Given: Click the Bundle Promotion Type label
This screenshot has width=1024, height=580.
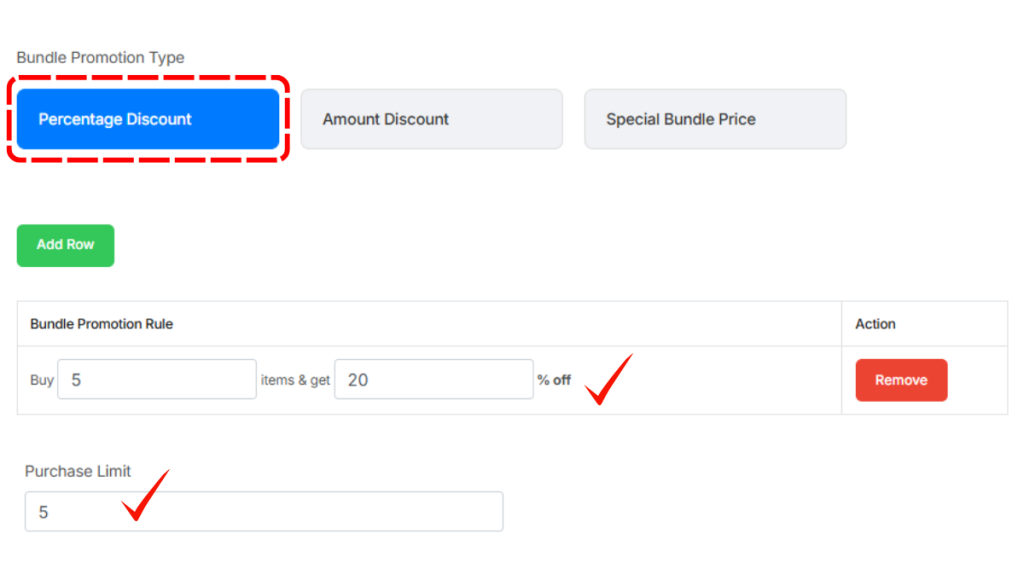Looking at the screenshot, I should point(100,58).
